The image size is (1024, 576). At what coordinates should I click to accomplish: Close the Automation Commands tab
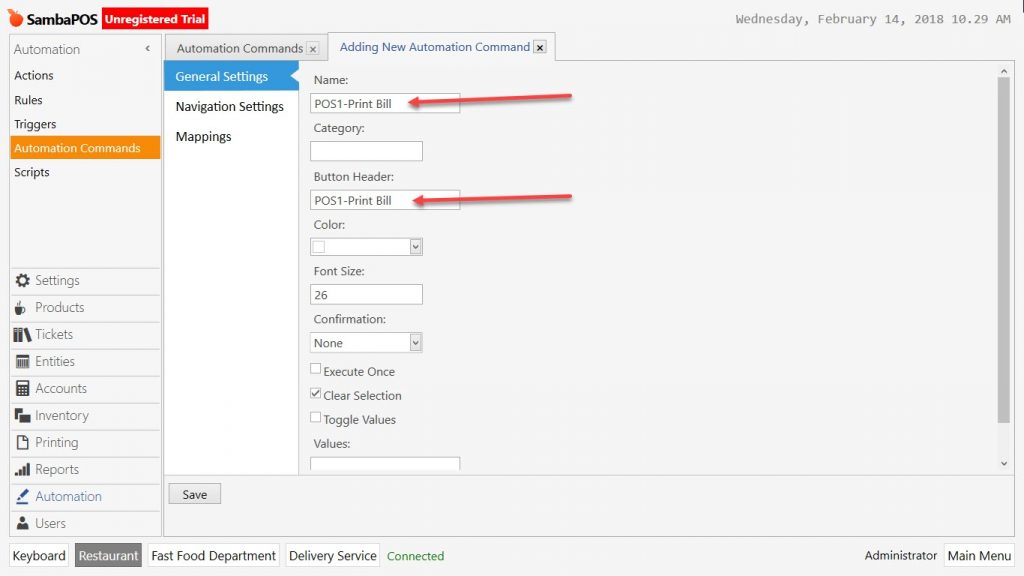(x=313, y=49)
